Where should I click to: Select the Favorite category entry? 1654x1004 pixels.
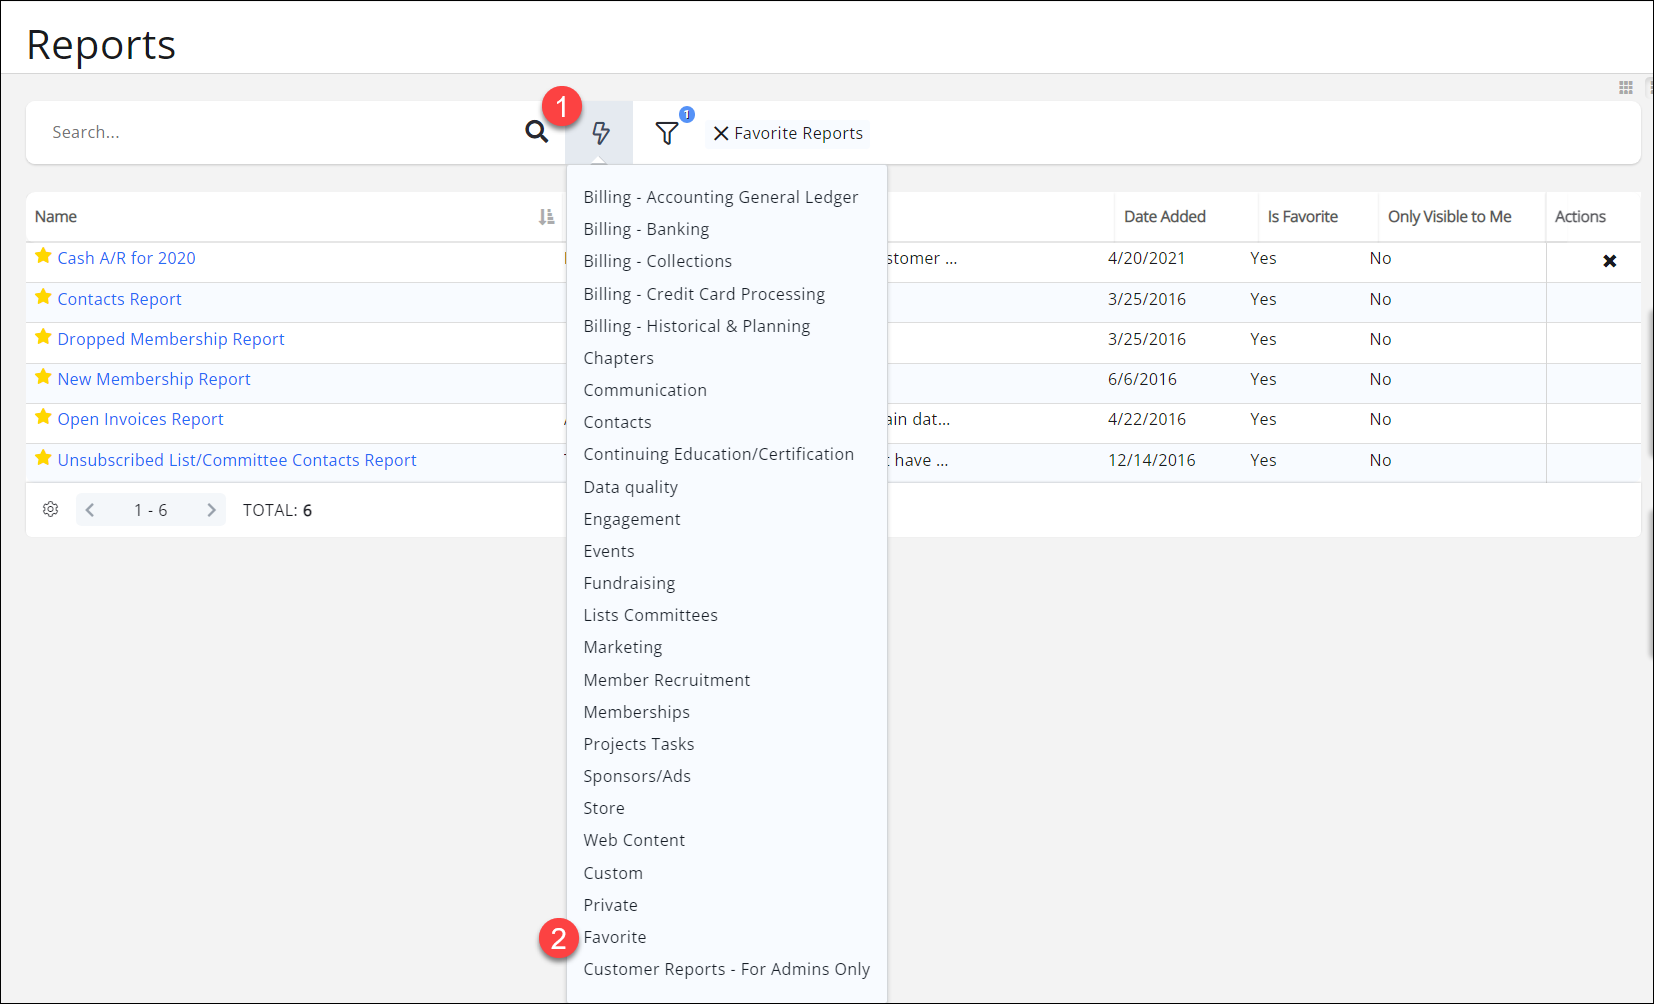615,937
